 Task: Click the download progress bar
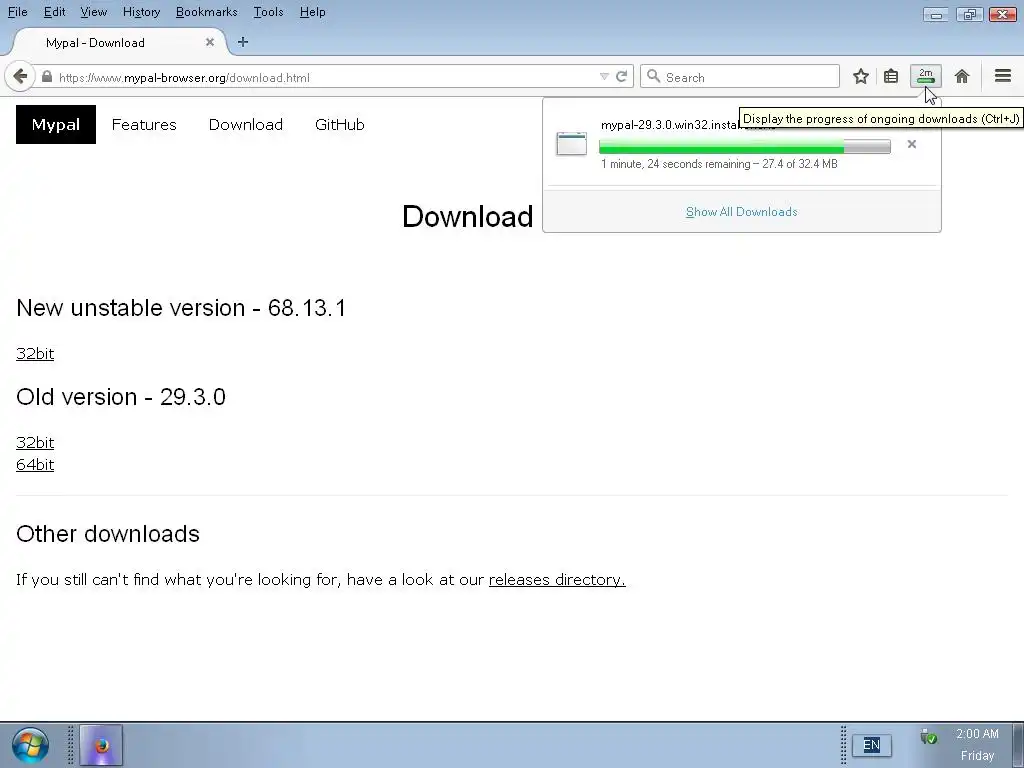(x=744, y=146)
